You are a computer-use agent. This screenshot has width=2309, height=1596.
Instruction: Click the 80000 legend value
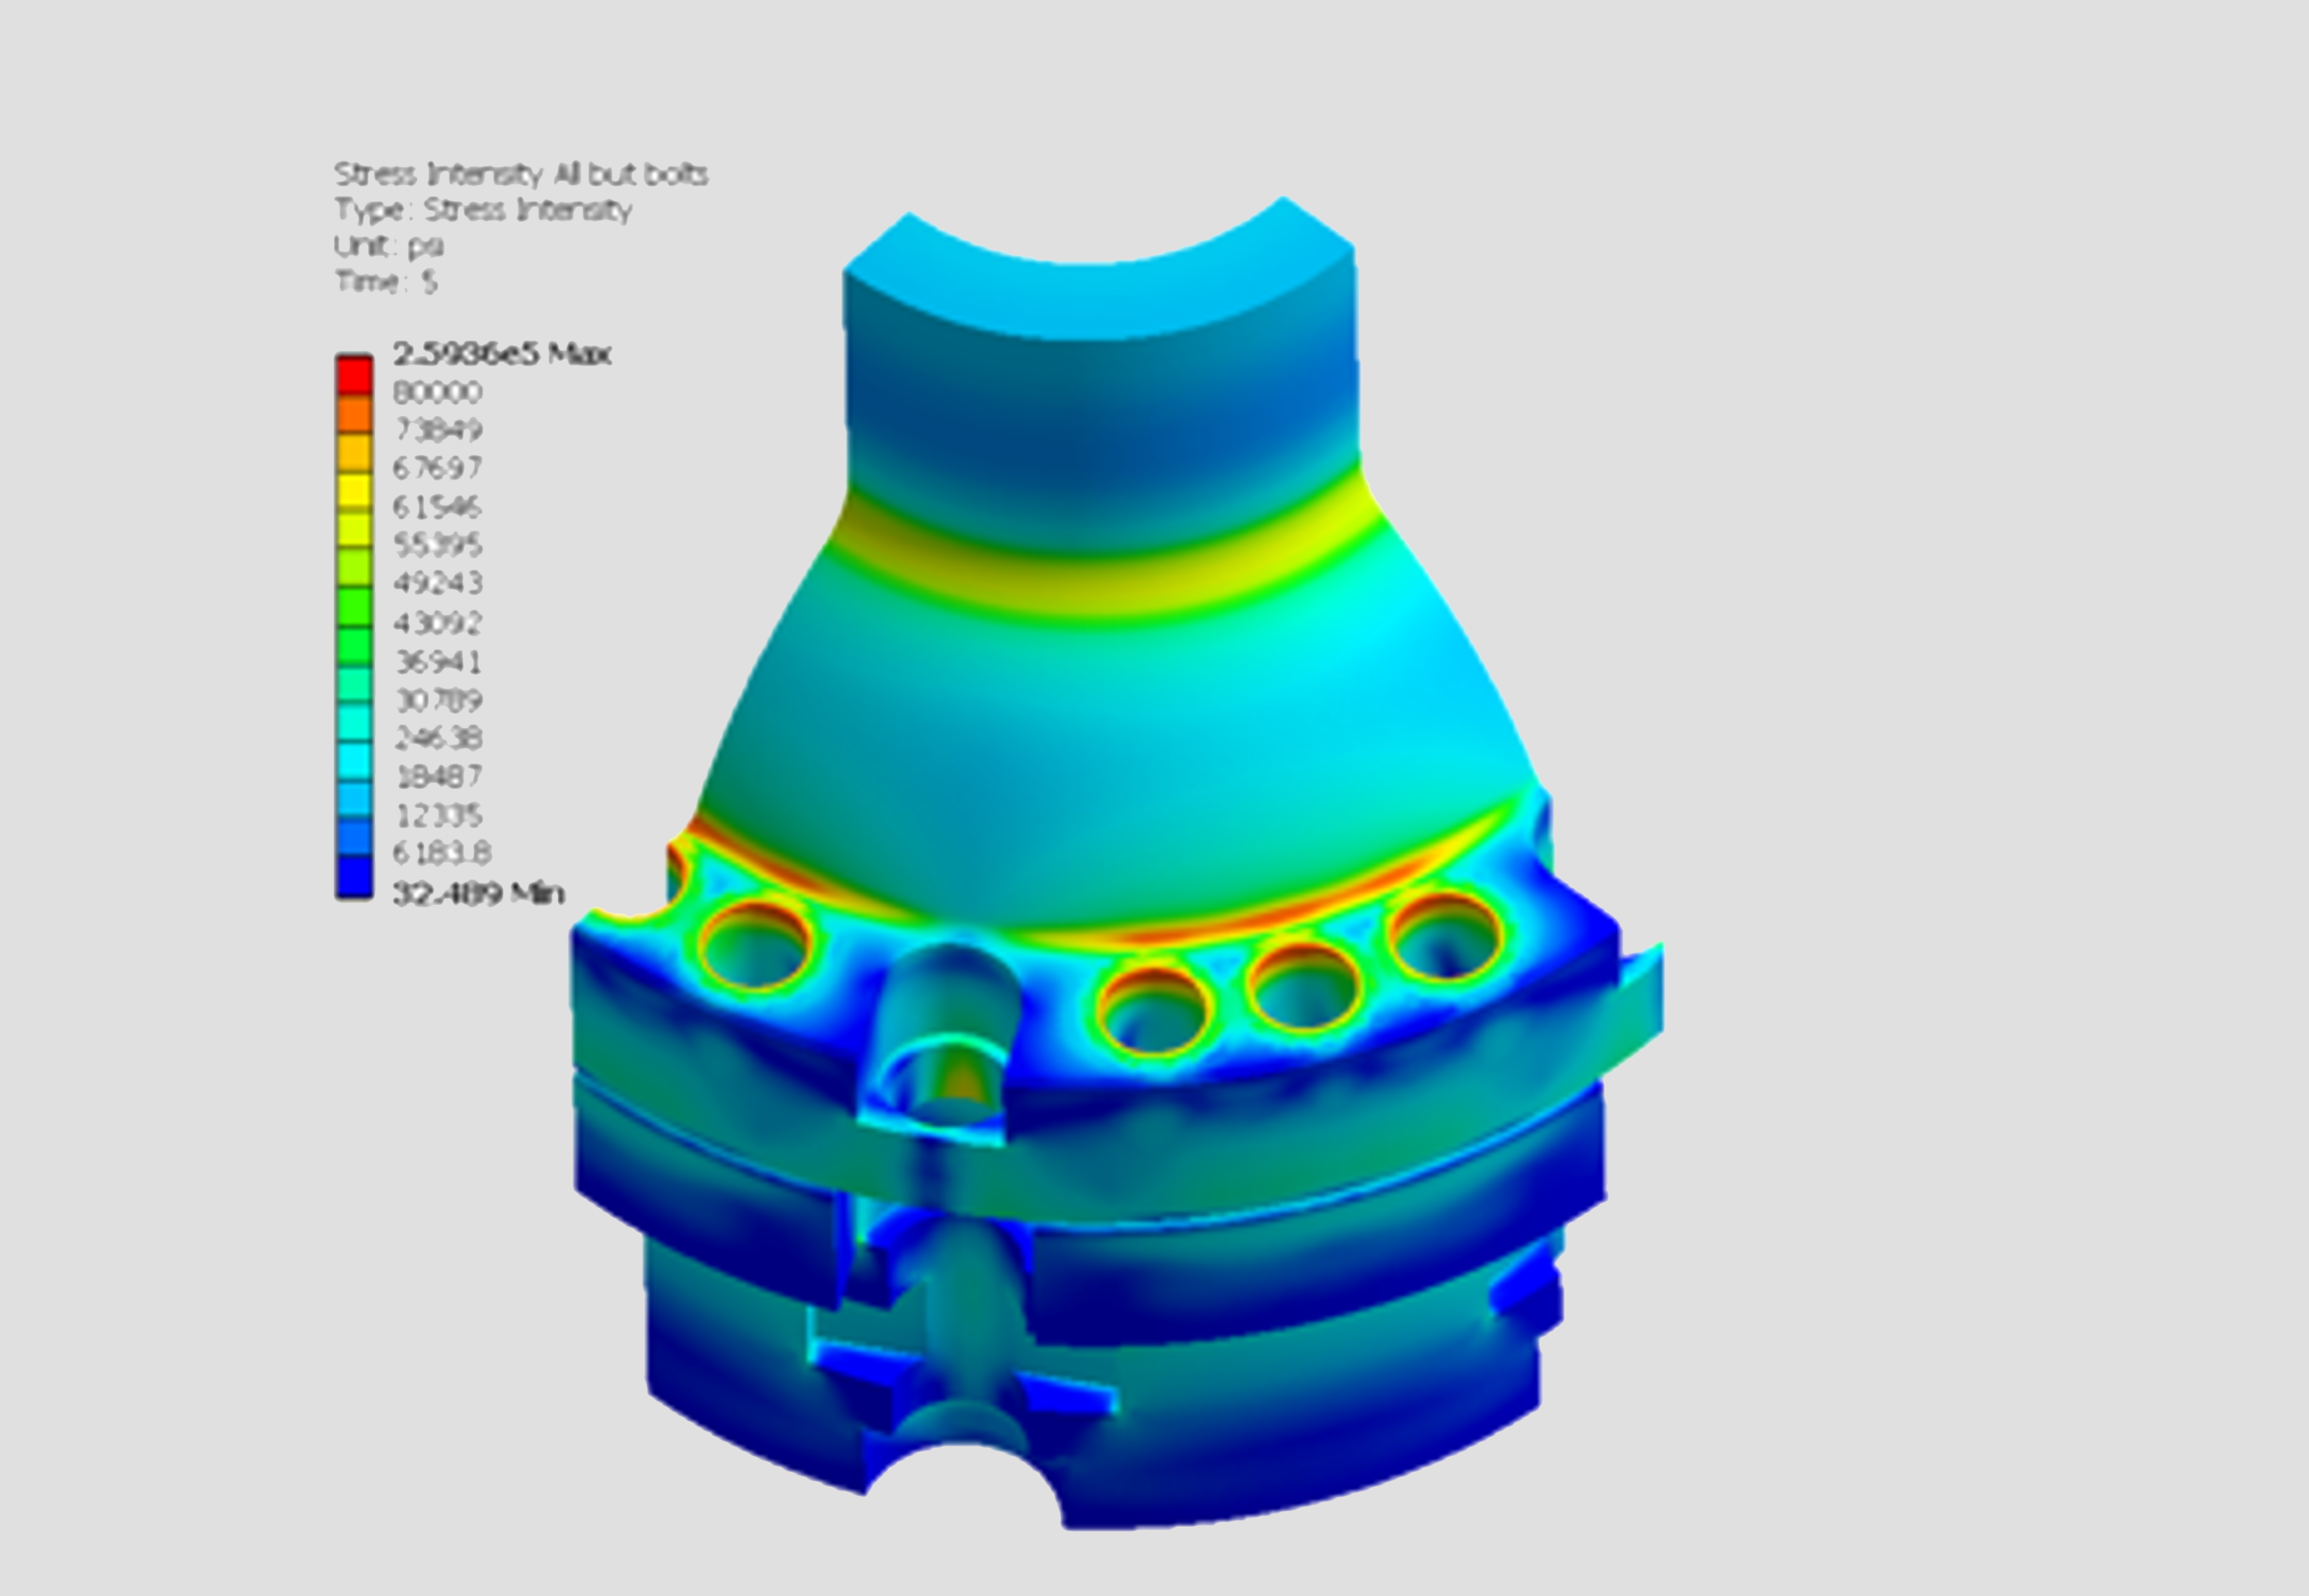(x=438, y=392)
